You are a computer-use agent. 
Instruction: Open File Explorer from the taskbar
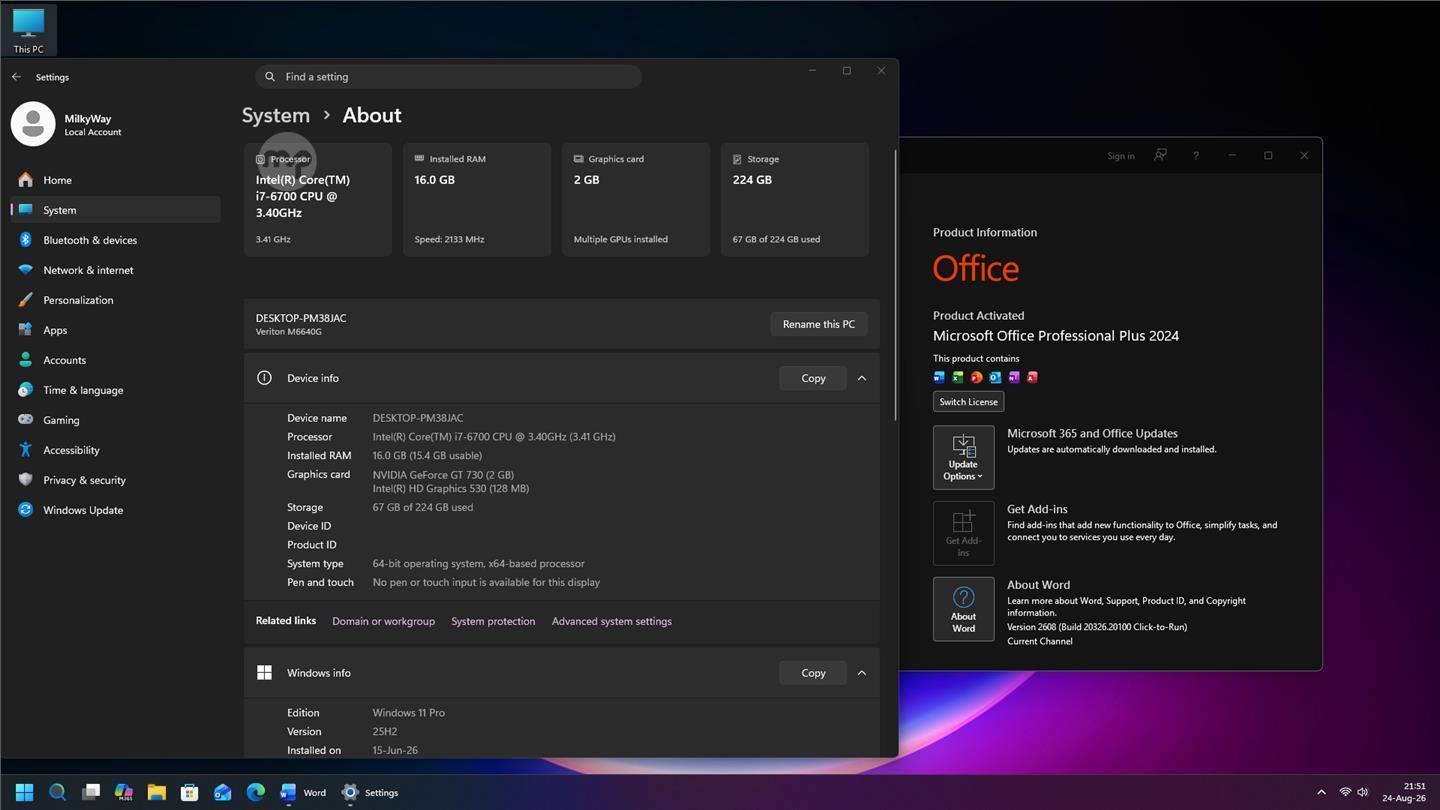pos(157,792)
